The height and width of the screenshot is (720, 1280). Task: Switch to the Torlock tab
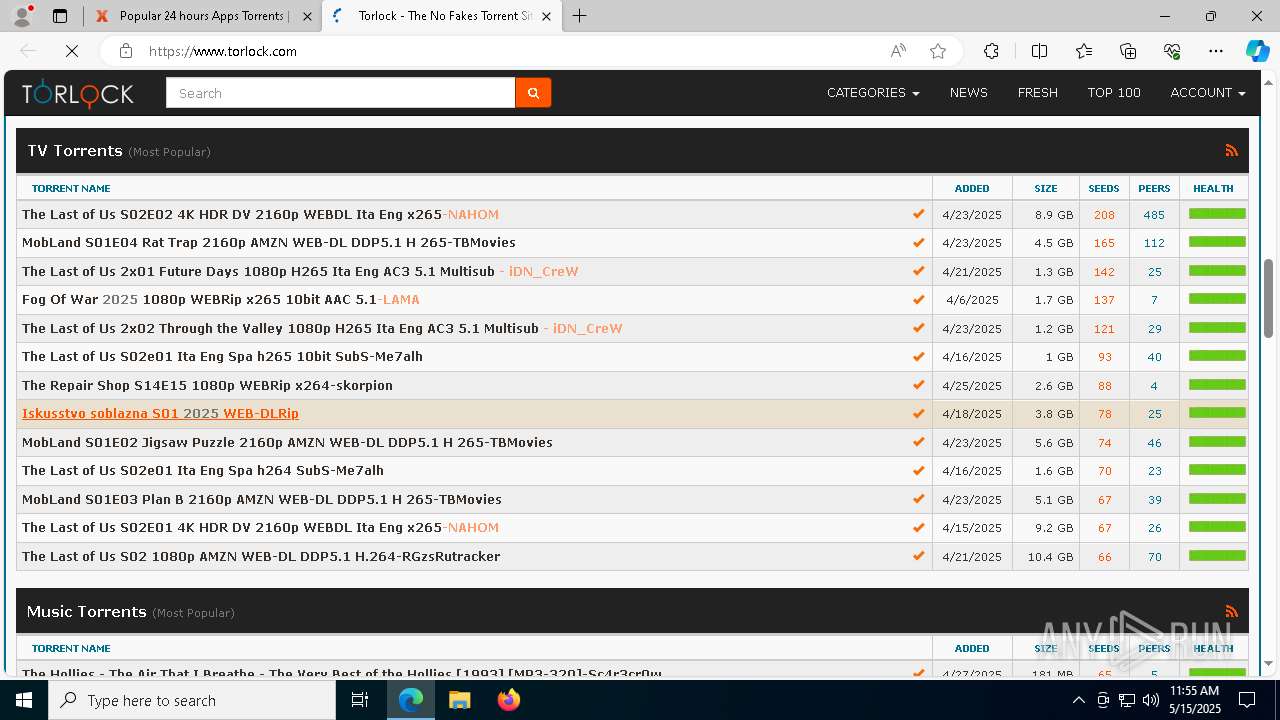point(442,16)
